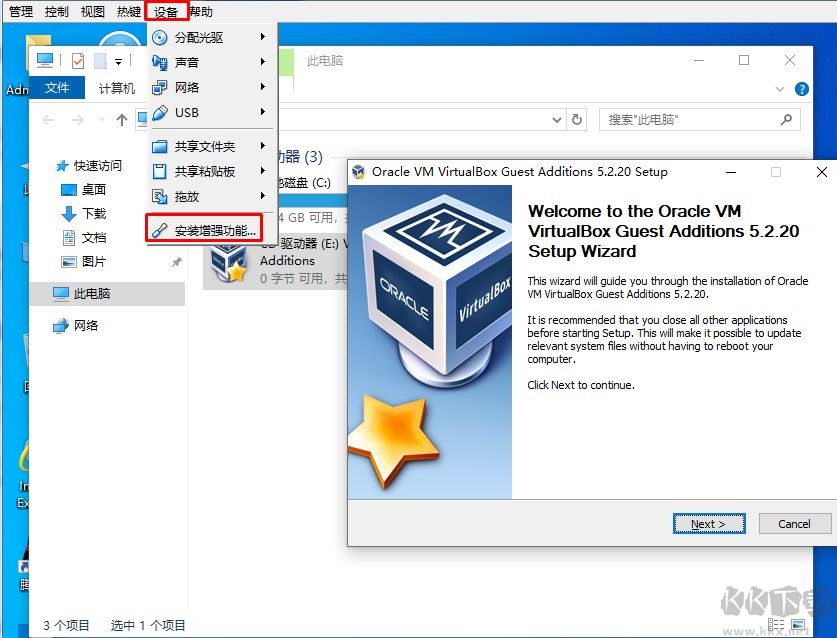837x638 pixels.
Task: Open 下载 folder from the sidebar
Action: (x=95, y=213)
